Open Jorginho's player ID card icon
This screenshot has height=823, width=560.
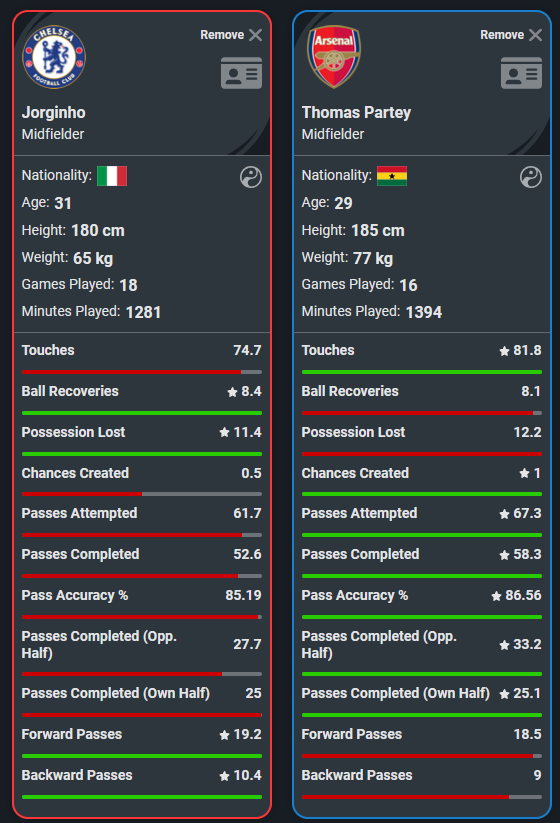241,73
